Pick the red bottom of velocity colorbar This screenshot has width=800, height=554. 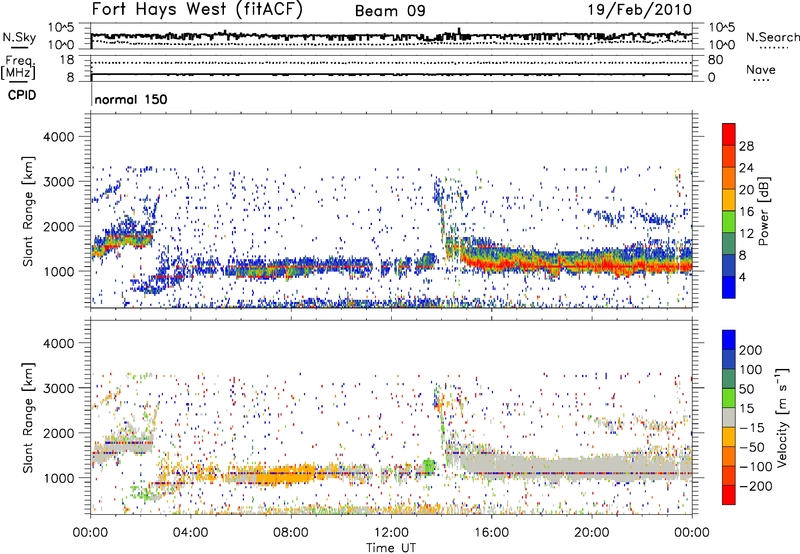(729, 495)
